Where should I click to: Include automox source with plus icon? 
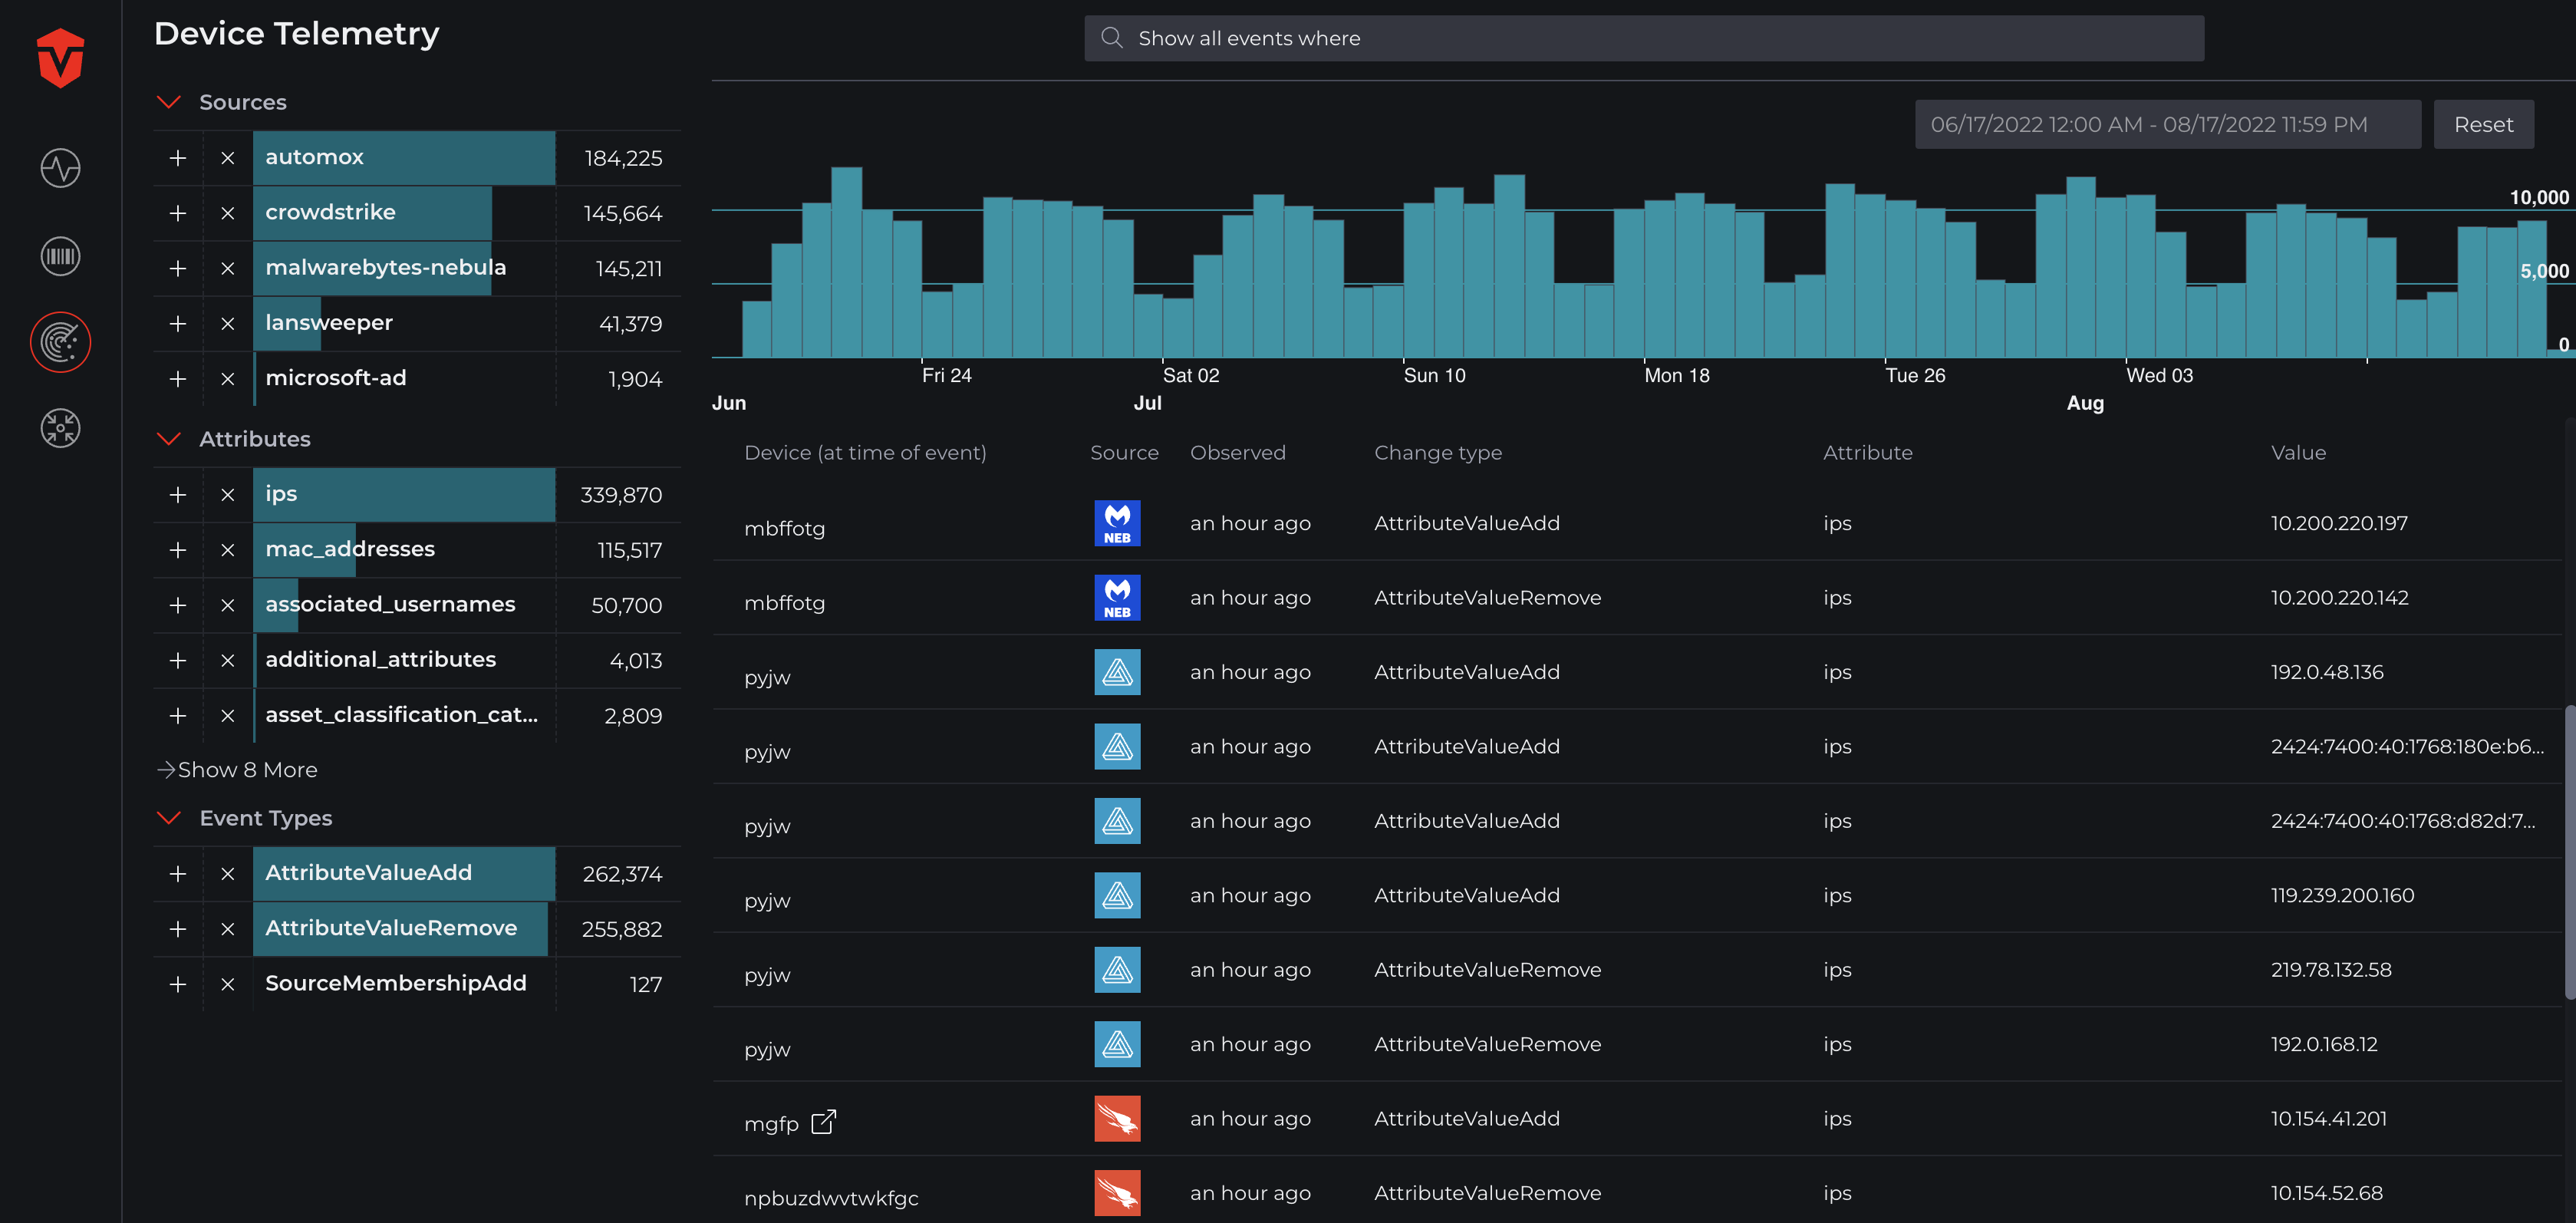(178, 158)
